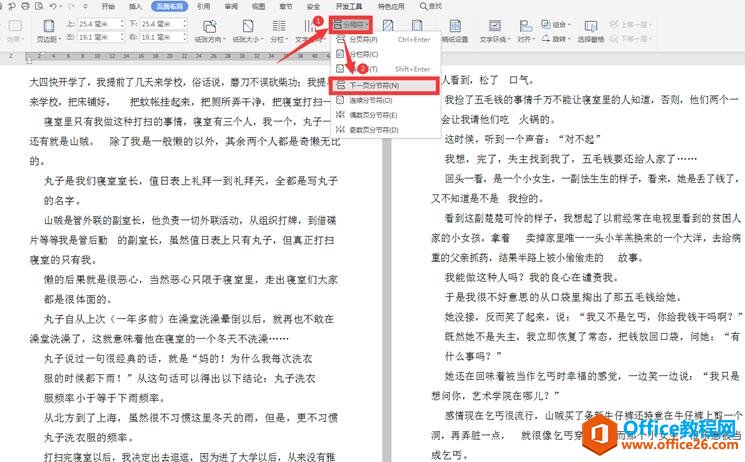Click the Undo arrow icon
This screenshot has width=745, height=462.
53,6
